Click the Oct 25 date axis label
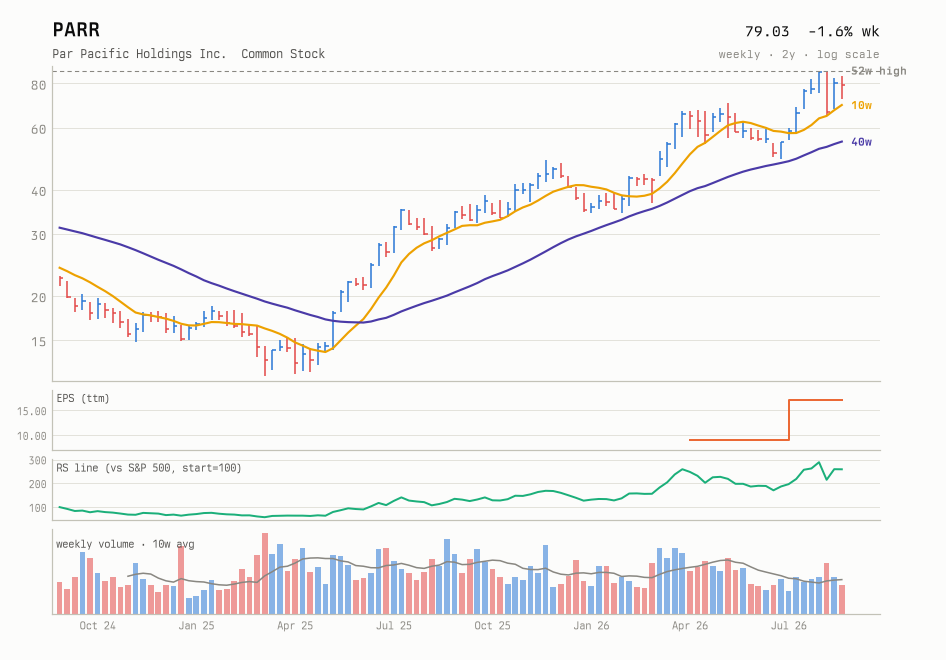946x660 pixels. point(492,626)
